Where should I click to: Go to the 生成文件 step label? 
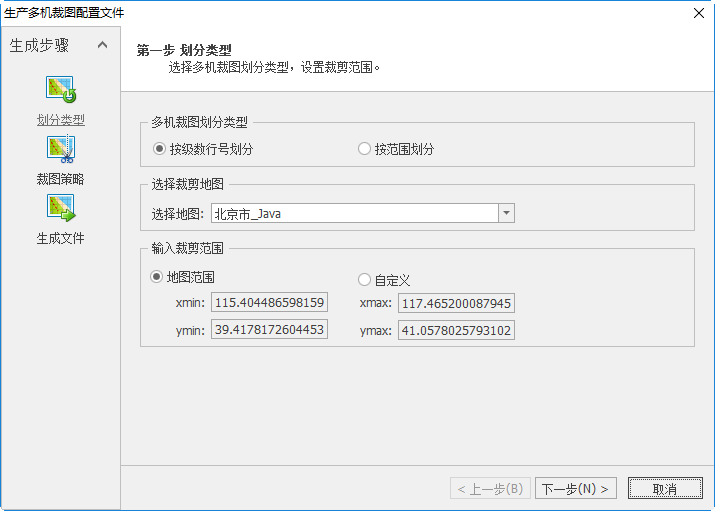tap(61, 238)
